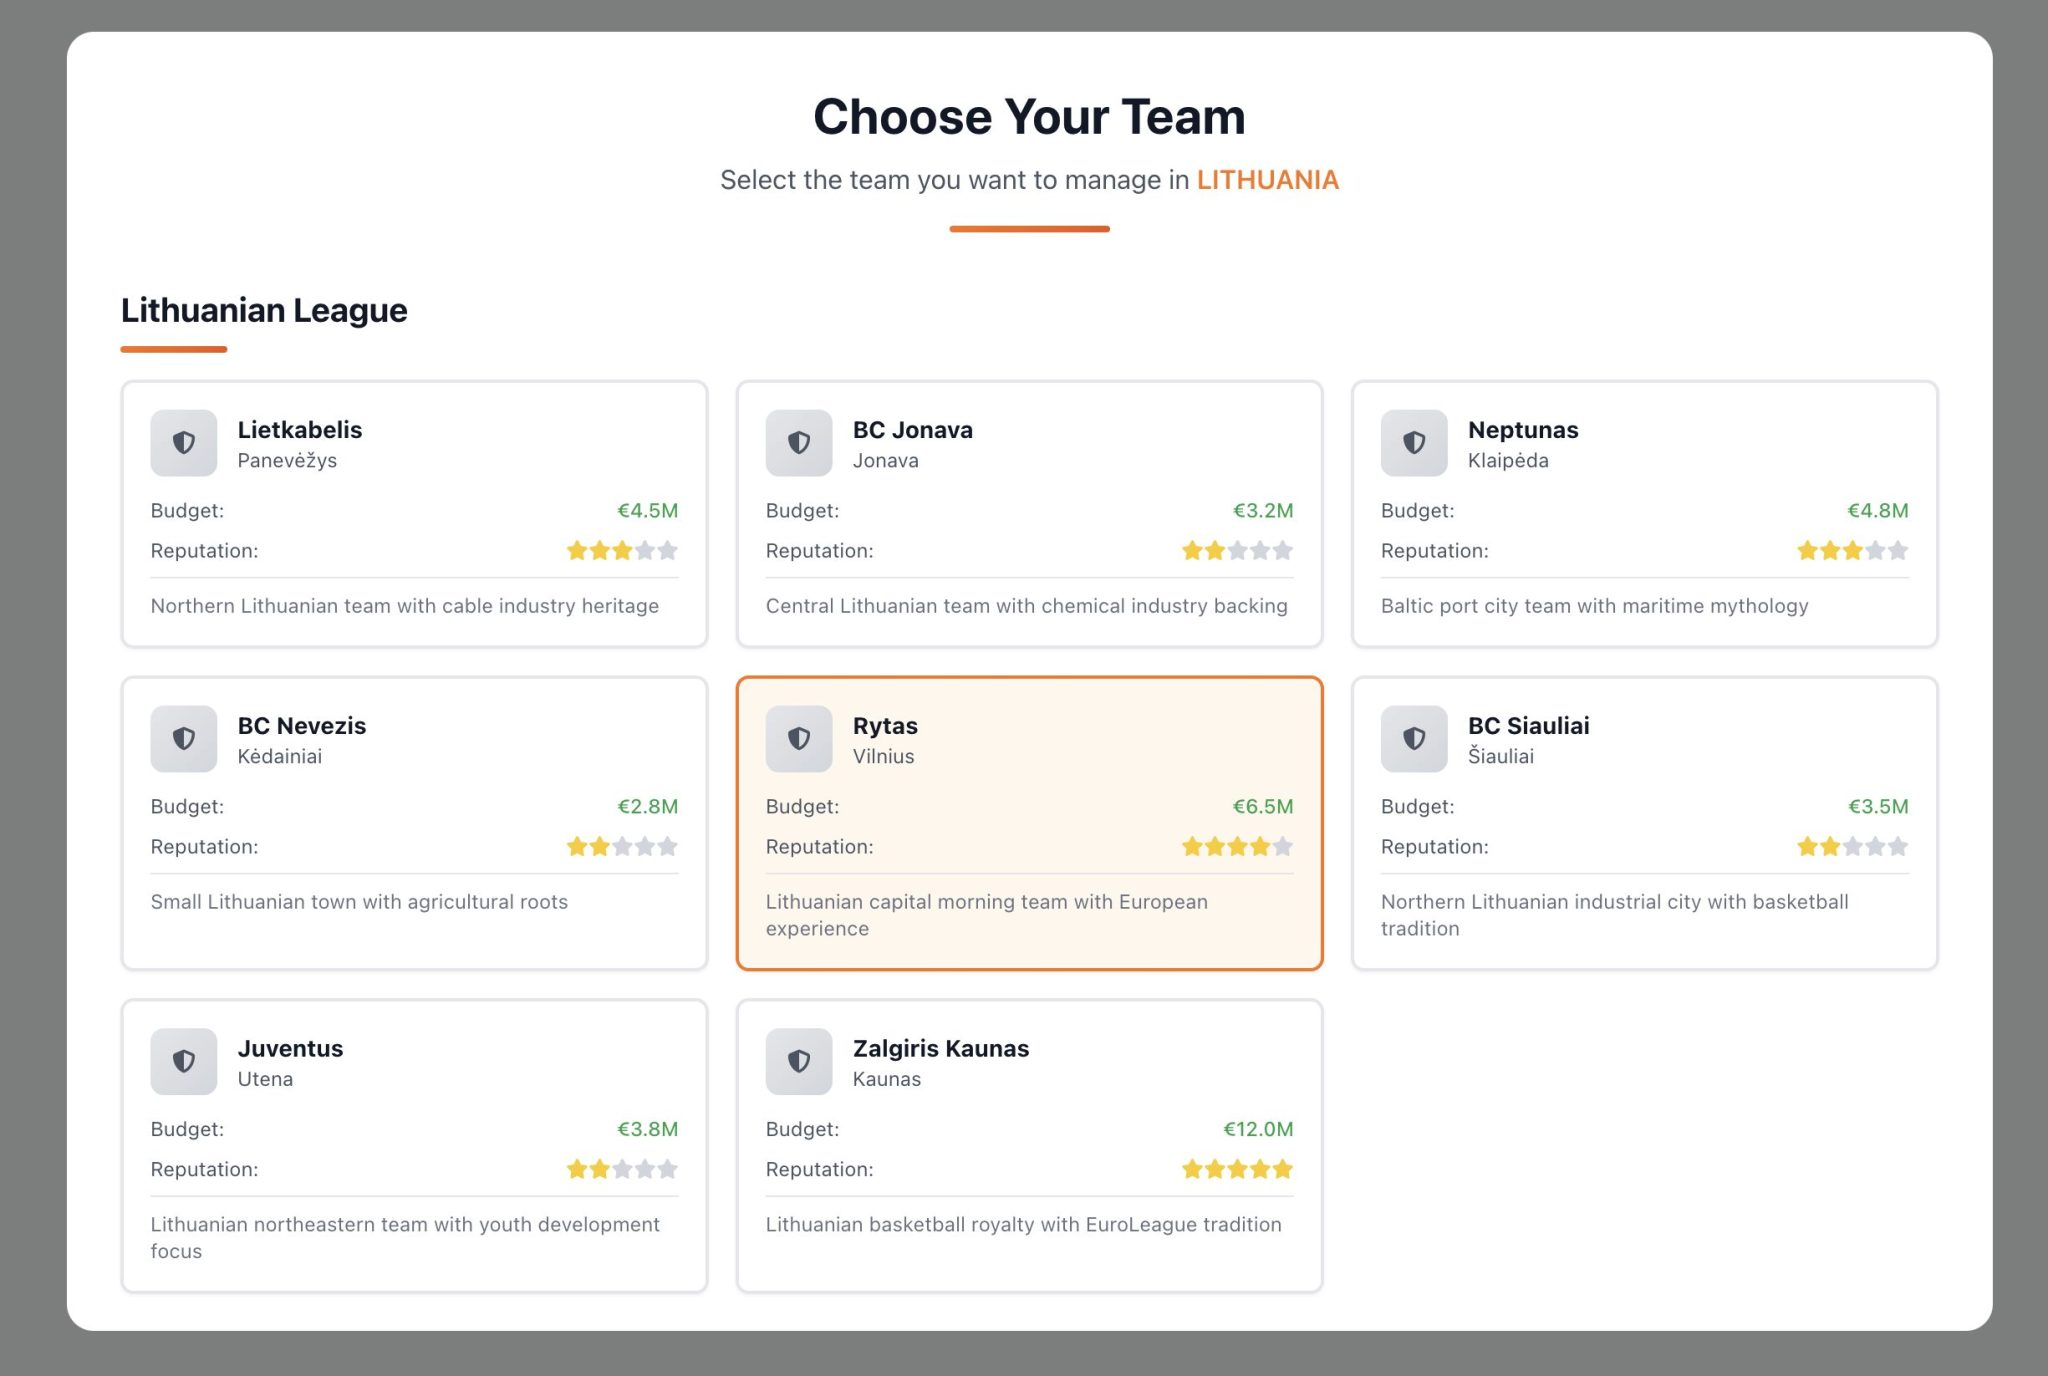Click the LITHUANIA country link in subtitle
The height and width of the screenshot is (1376, 2048).
coord(1267,180)
